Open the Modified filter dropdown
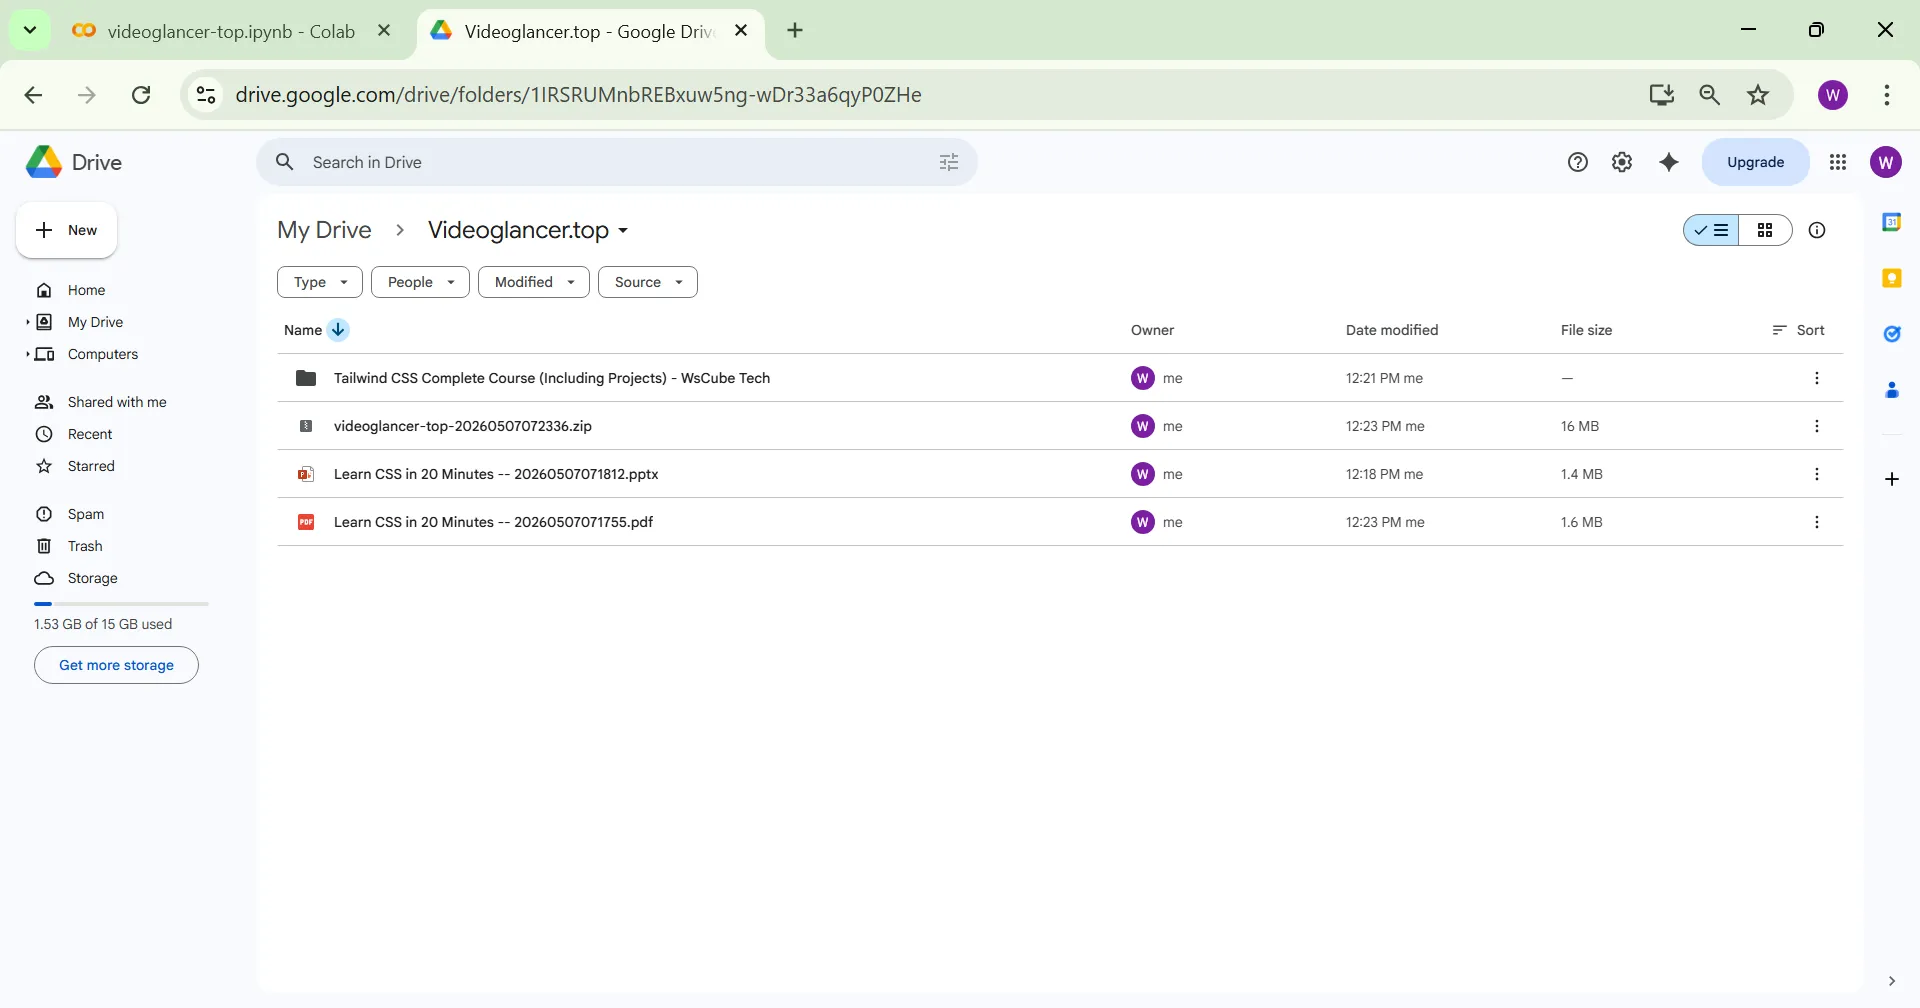The width and height of the screenshot is (1920, 1008). tap(534, 282)
